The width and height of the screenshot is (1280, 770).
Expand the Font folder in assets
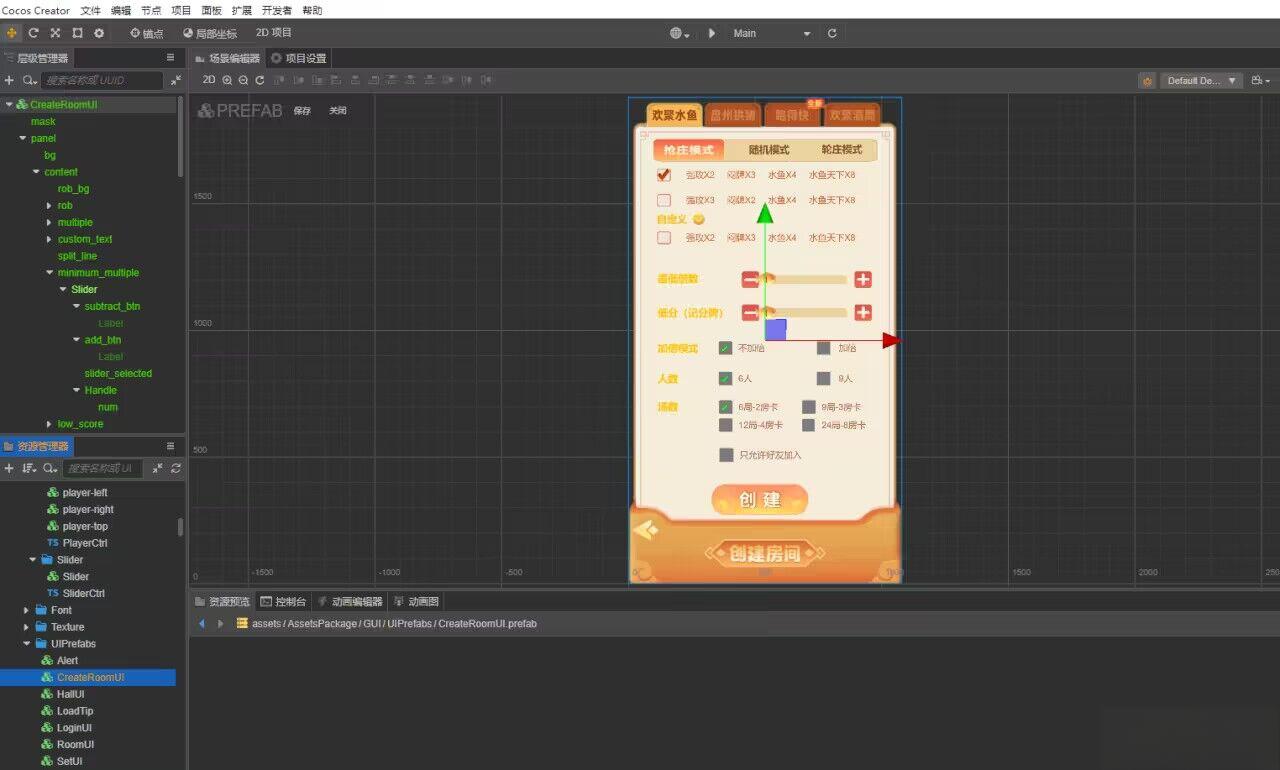pos(27,610)
